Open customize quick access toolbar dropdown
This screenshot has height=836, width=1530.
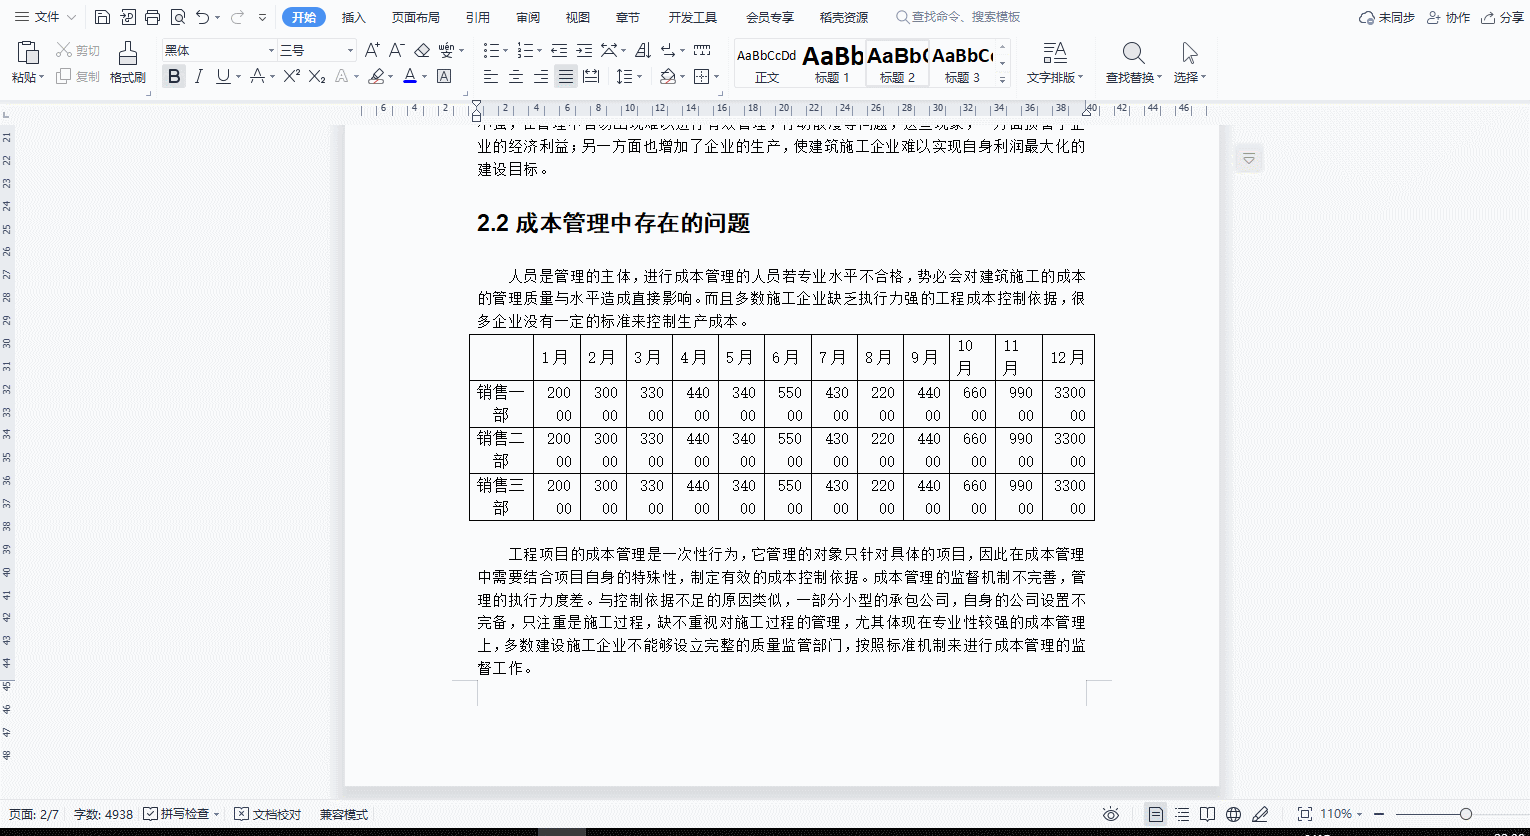pyautogui.click(x=262, y=17)
